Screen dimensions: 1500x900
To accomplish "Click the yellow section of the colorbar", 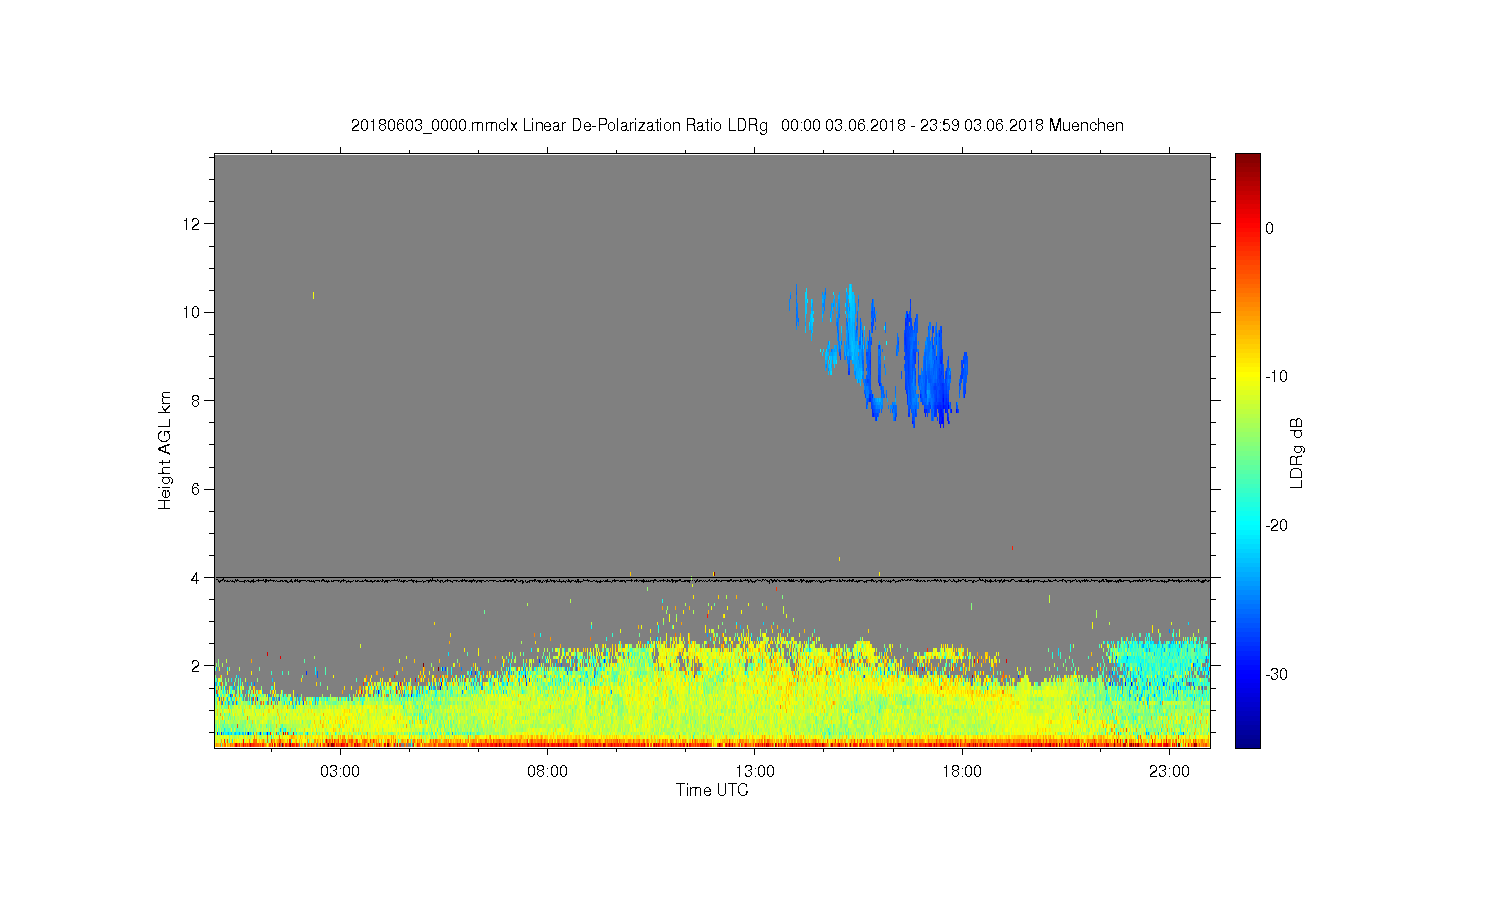I will (x=1248, y=377).
